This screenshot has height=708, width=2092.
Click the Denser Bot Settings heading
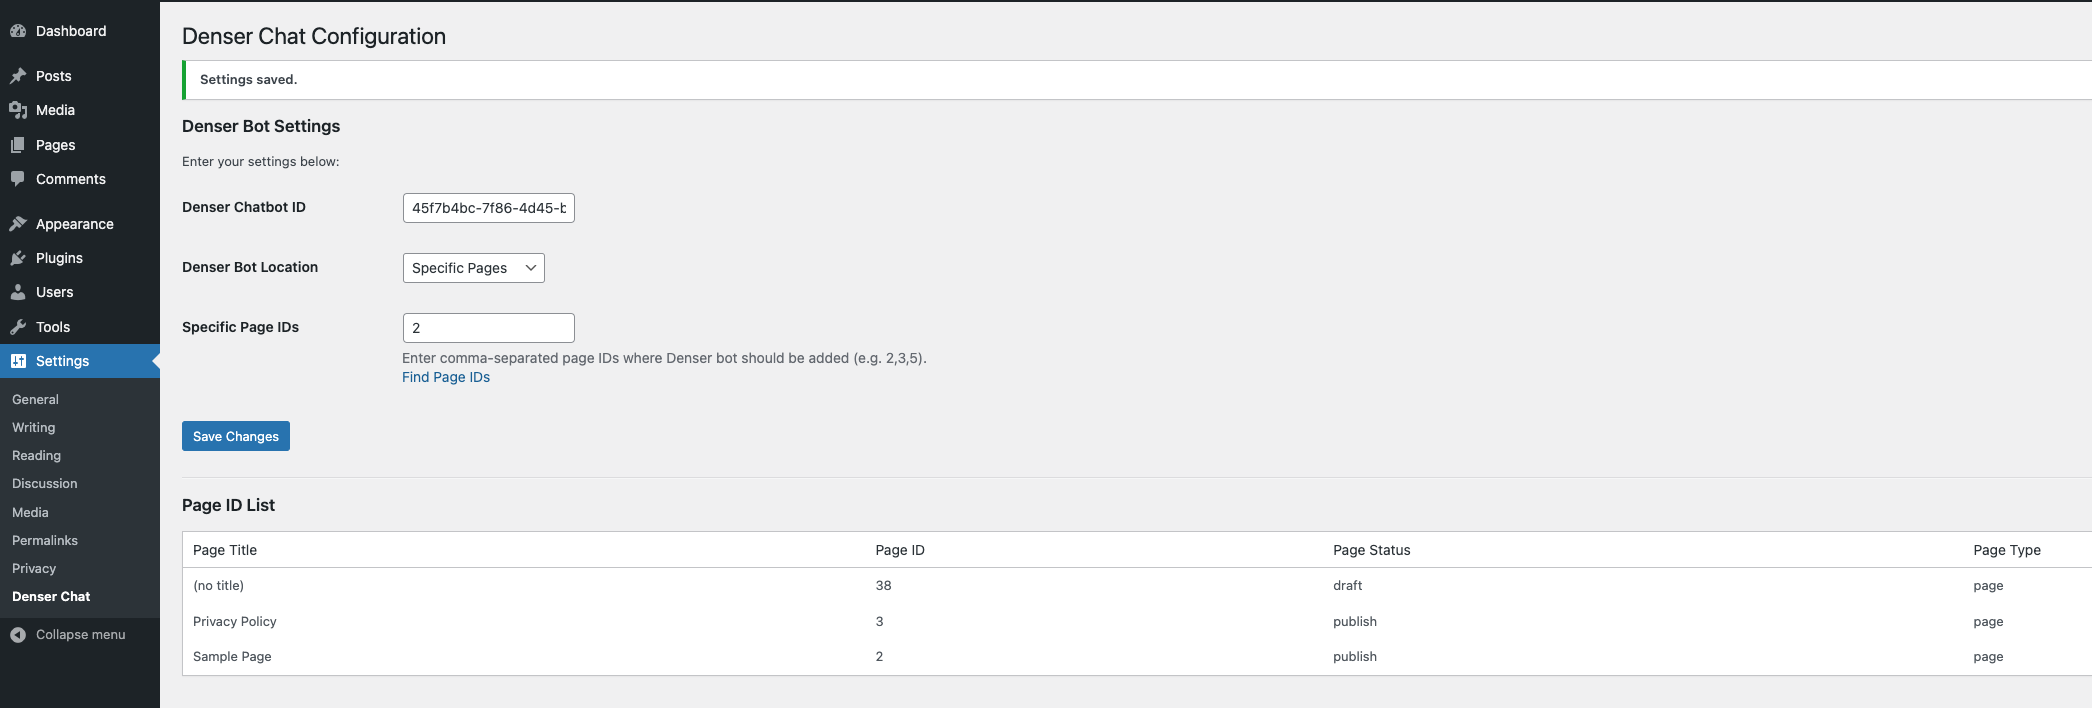[x=261, y=126]
